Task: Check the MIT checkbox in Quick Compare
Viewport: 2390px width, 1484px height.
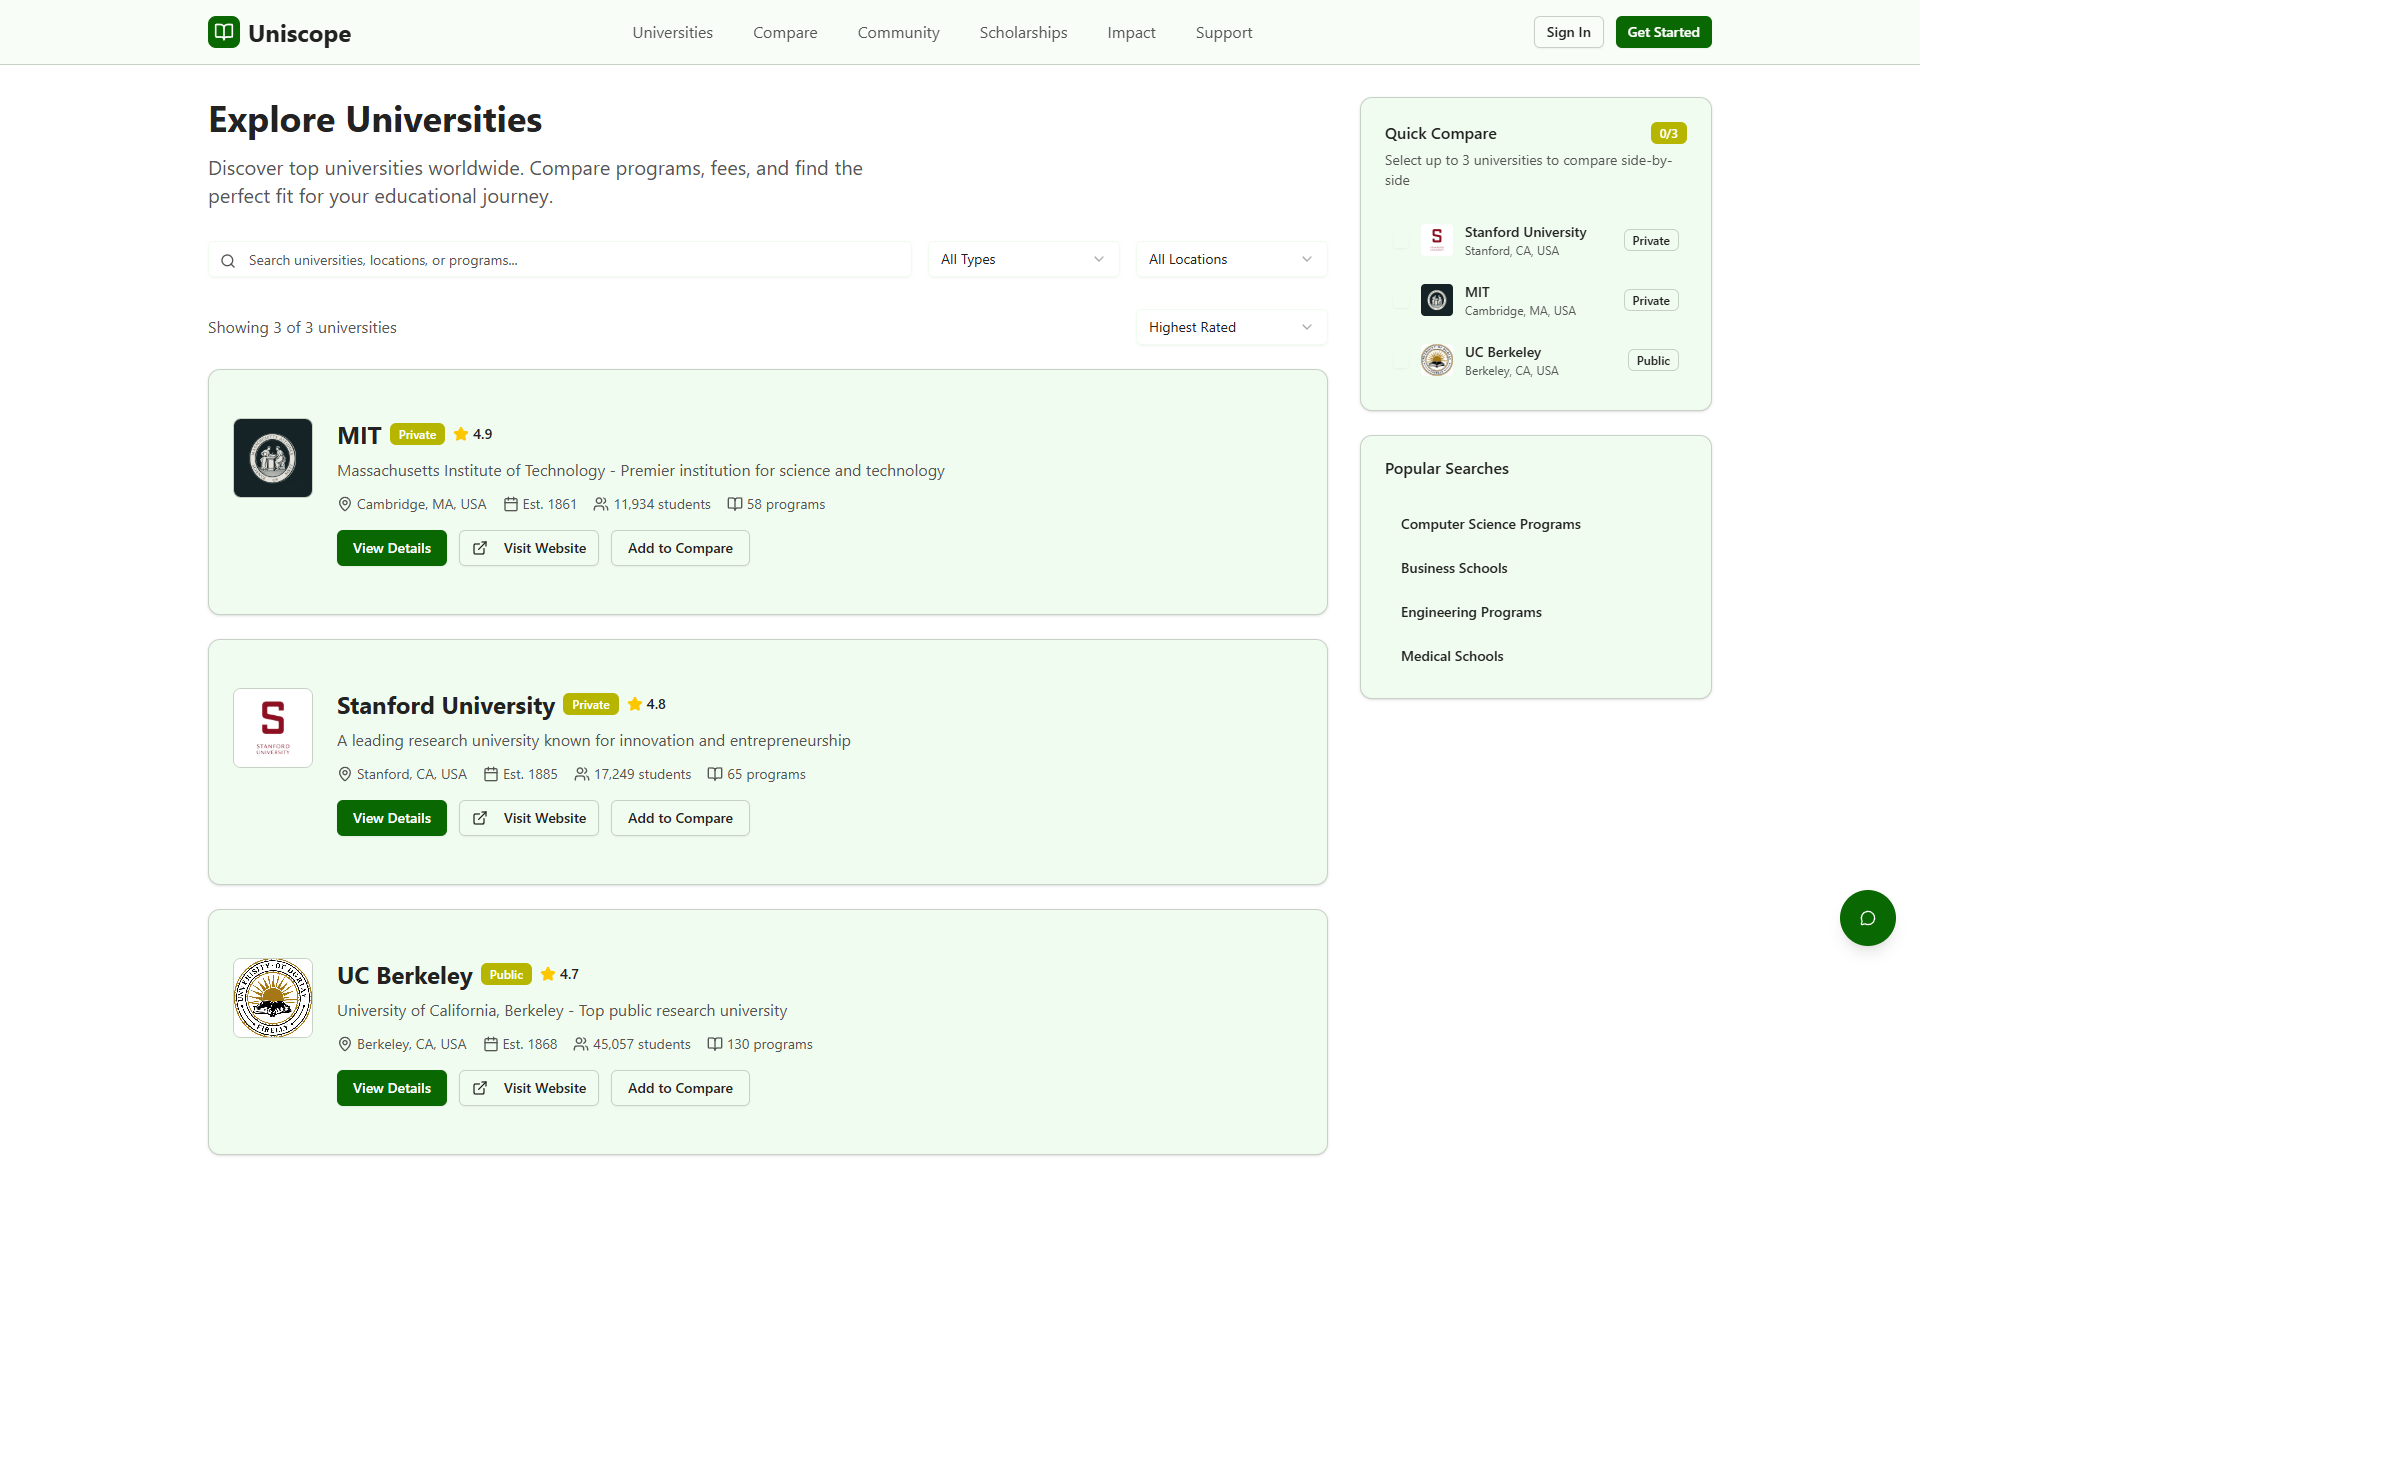Action: pos(1400,300)
